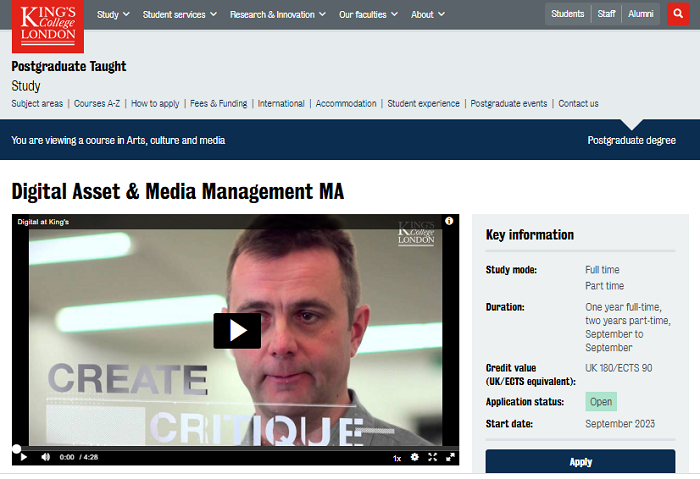The width and height of the screenshot is (700, 479).
Task: Go to the Fees & Funding section
Action: 218,103
